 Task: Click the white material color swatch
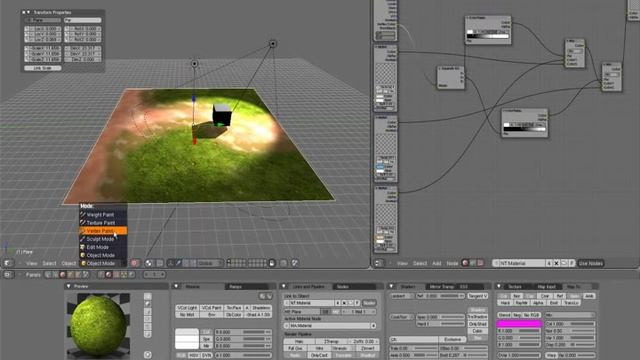point(187,332)
